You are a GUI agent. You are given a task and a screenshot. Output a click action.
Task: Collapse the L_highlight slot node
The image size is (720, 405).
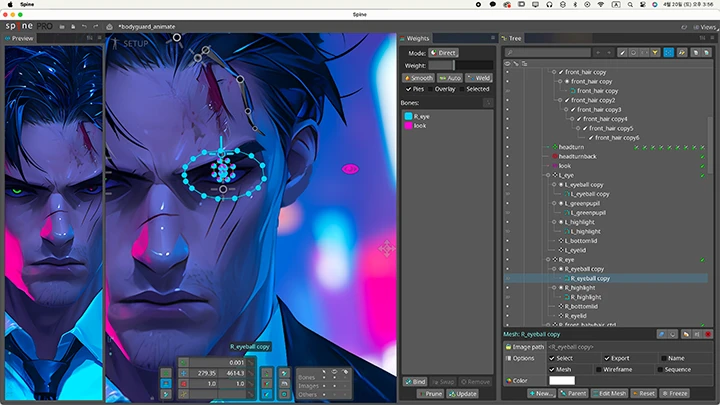554,222
